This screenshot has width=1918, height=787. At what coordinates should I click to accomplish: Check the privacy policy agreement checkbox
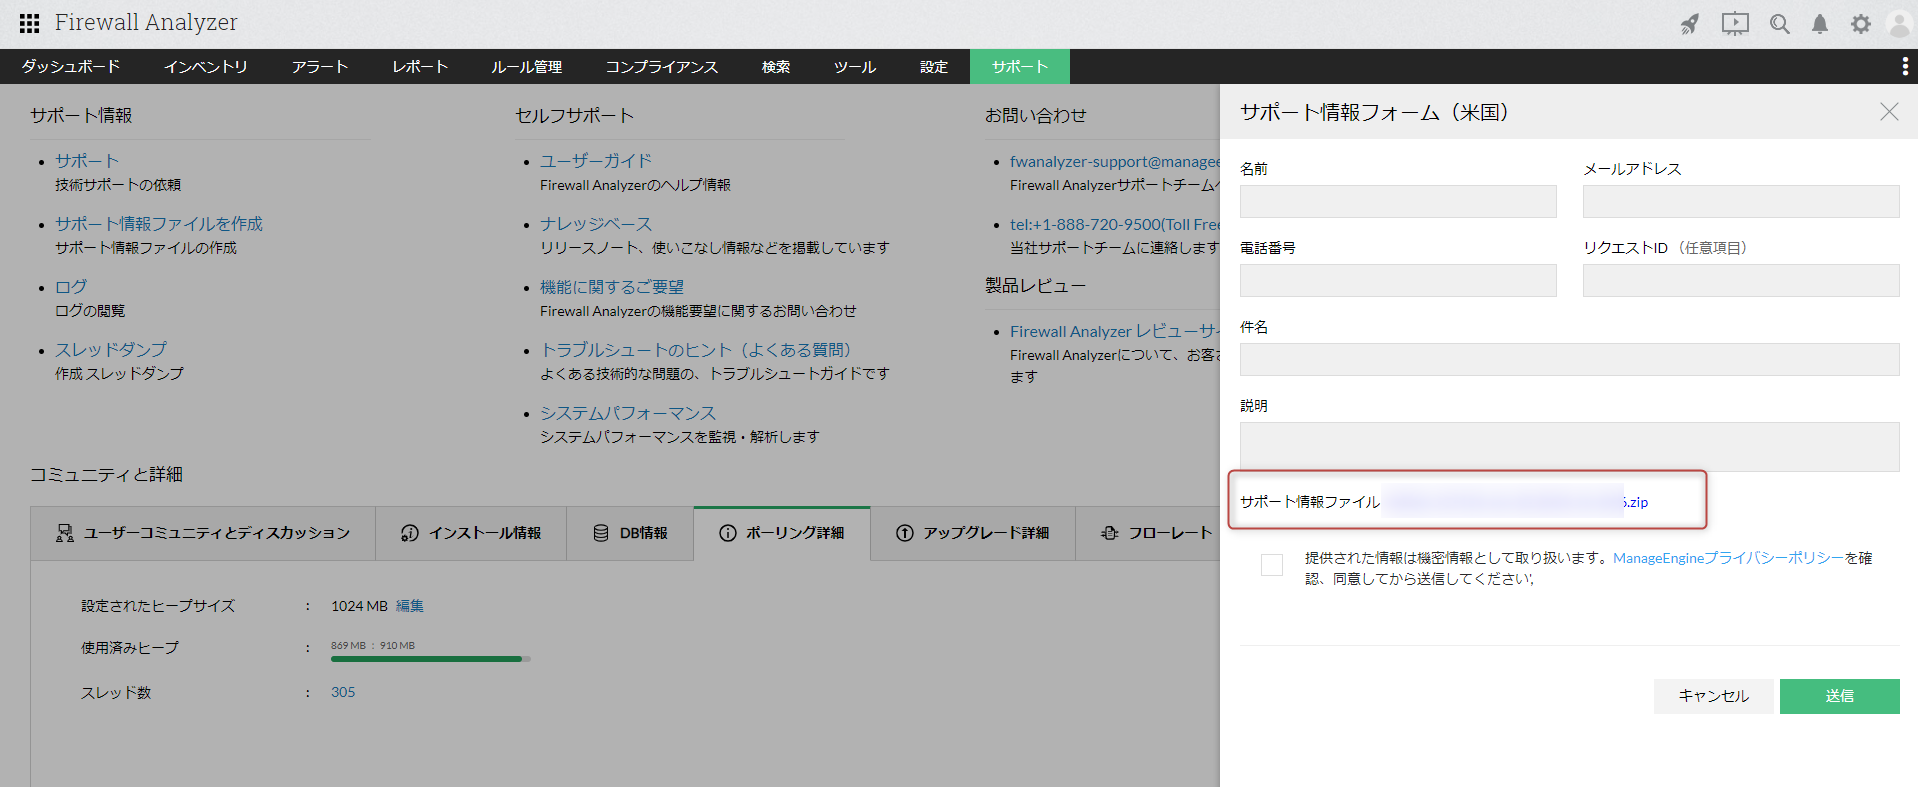[x=1272, y=565]
